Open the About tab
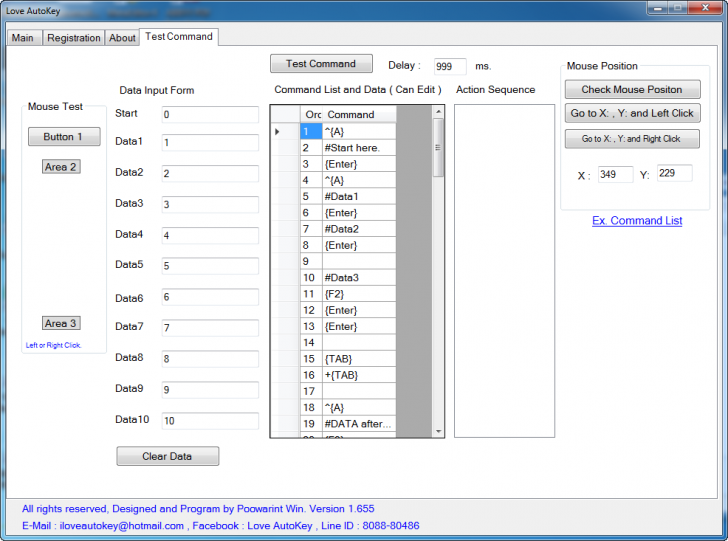 [x=122, y=38]
